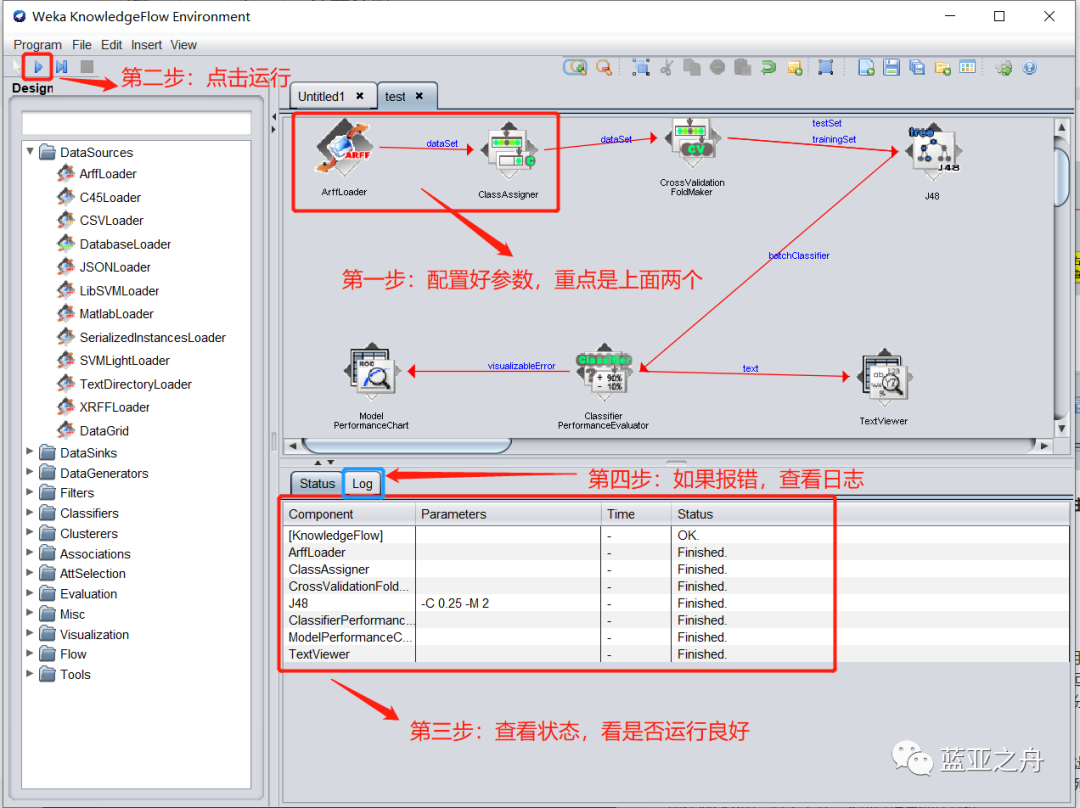
Task: Expand the Tools folder
Action: [30, 674]
